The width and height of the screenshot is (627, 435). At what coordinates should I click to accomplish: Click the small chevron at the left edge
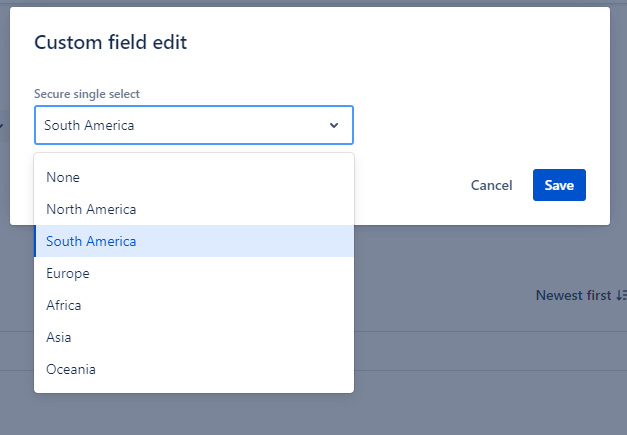pos(2,126)
